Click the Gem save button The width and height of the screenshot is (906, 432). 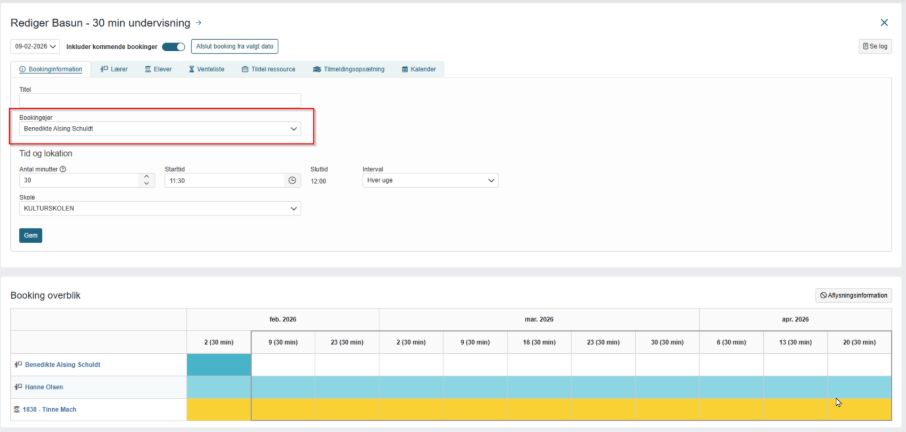point(31,236)
